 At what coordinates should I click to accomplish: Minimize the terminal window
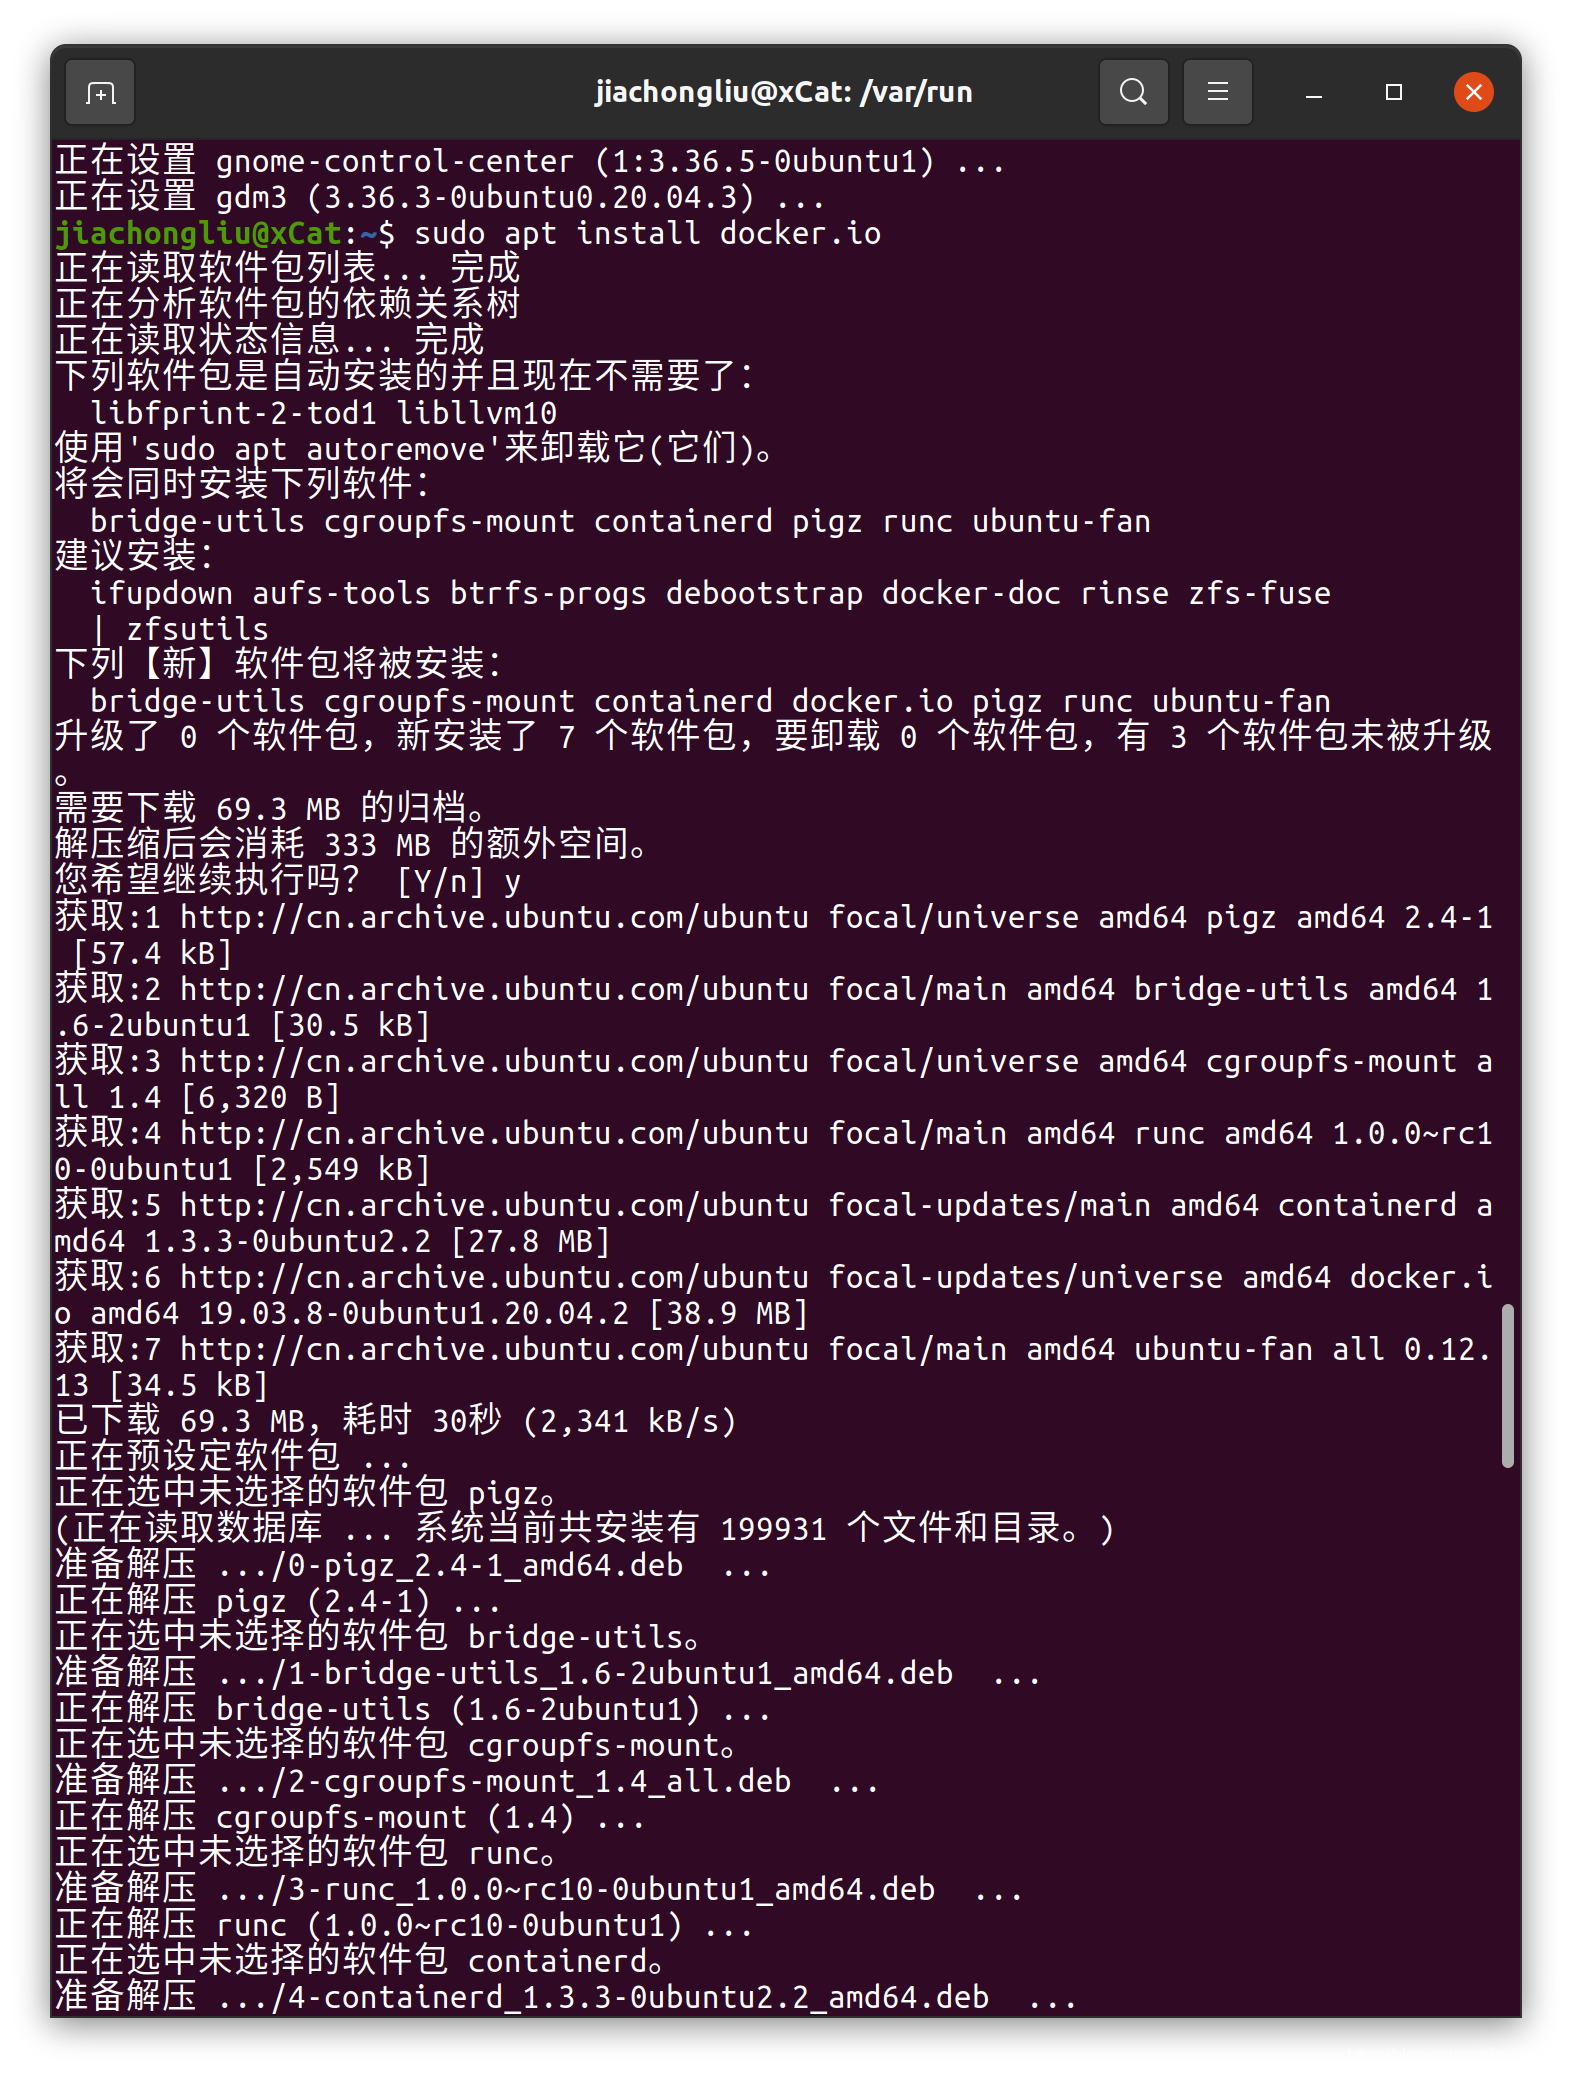1314,93
